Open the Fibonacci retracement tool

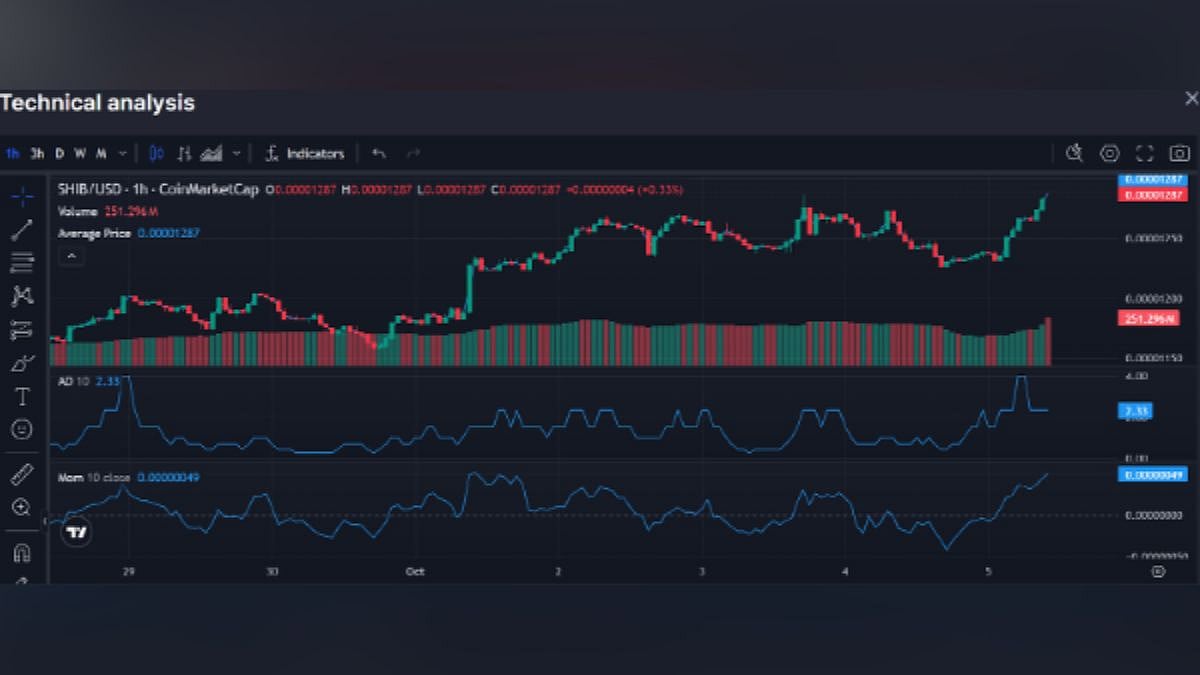pyautogui.click(x=22, y=263)
